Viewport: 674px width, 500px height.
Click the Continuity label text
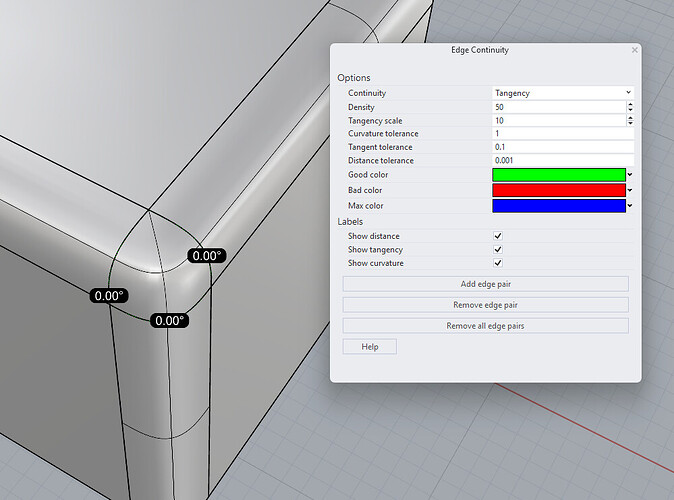(367, 93)
